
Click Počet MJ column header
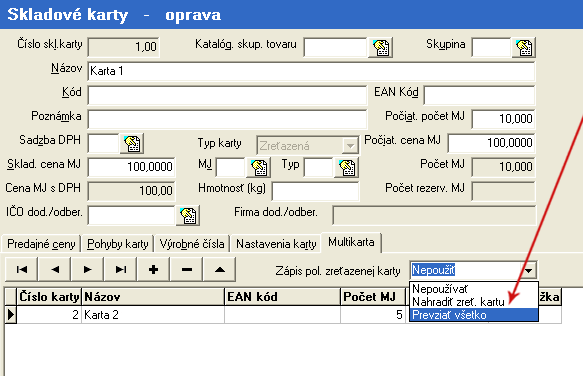373,297
